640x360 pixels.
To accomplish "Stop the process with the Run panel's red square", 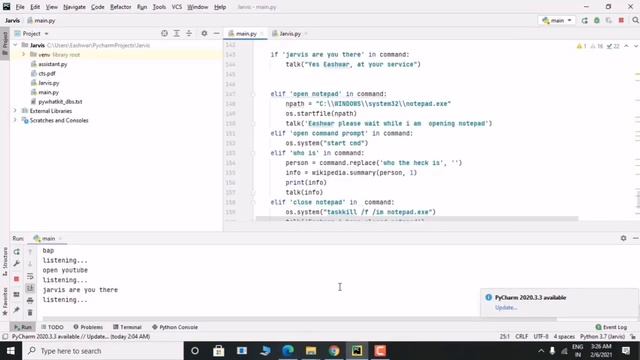I will 16,279.
